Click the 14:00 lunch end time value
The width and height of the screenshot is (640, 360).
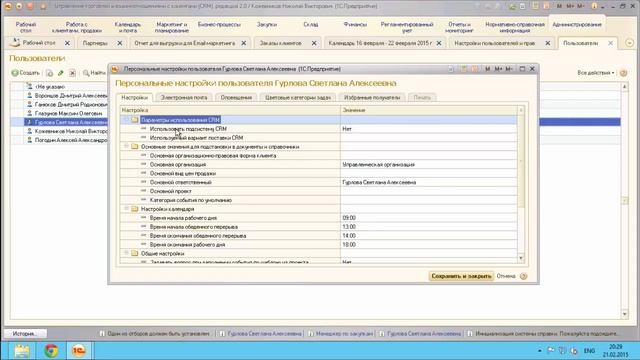[429, 236]
